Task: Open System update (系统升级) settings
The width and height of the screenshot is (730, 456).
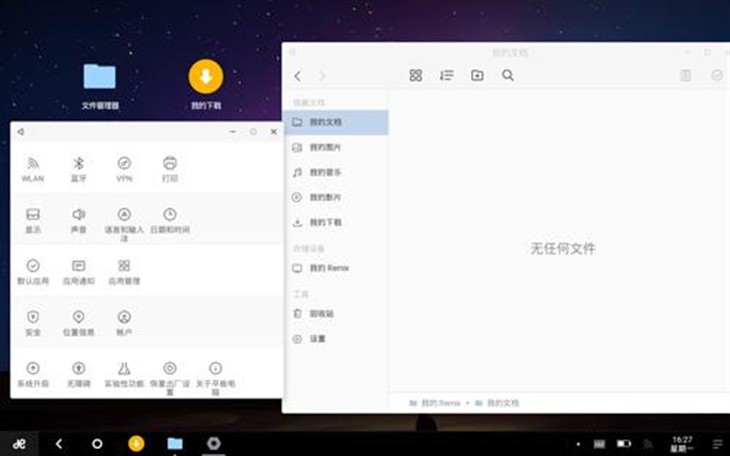Action: (x=33, y=374)
